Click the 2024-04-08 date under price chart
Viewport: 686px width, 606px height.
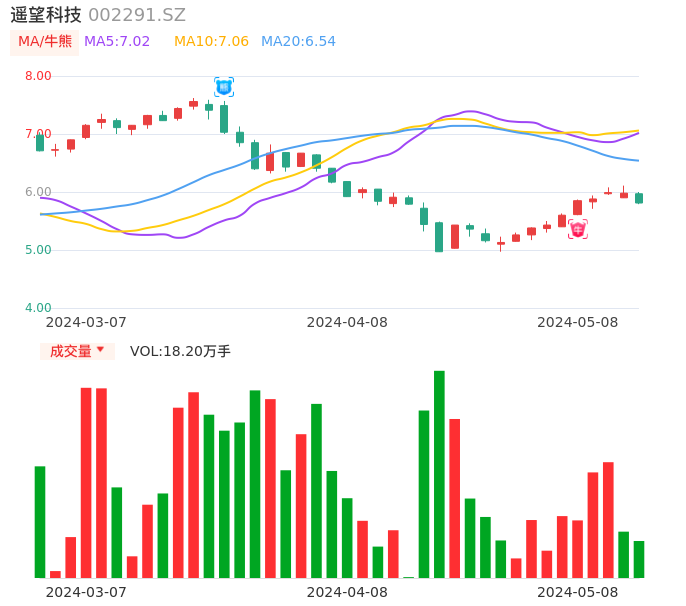click(346, 322)
